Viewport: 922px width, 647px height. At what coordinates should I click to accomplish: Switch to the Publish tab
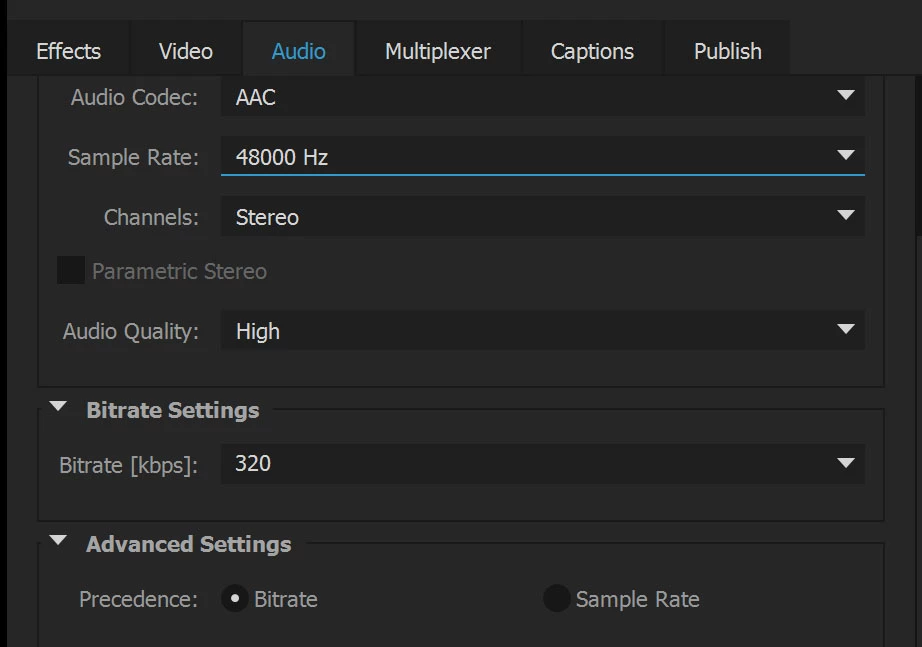click(728, 51)
